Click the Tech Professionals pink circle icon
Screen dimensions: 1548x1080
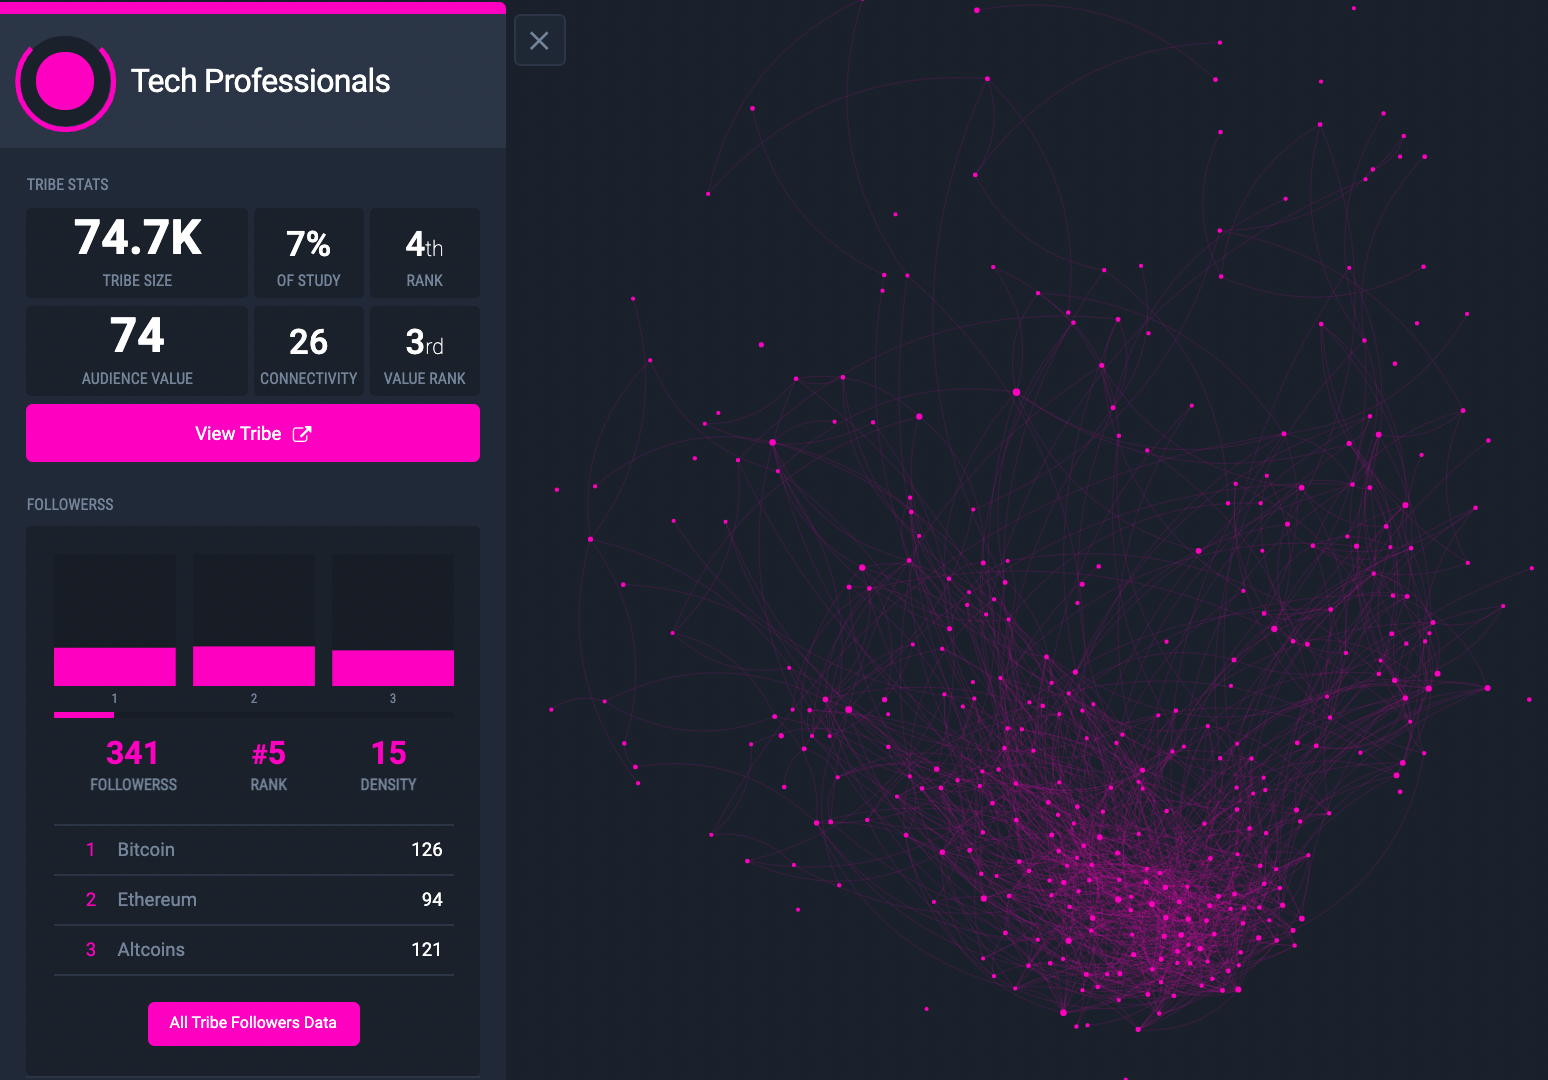[x=65, y=82]
